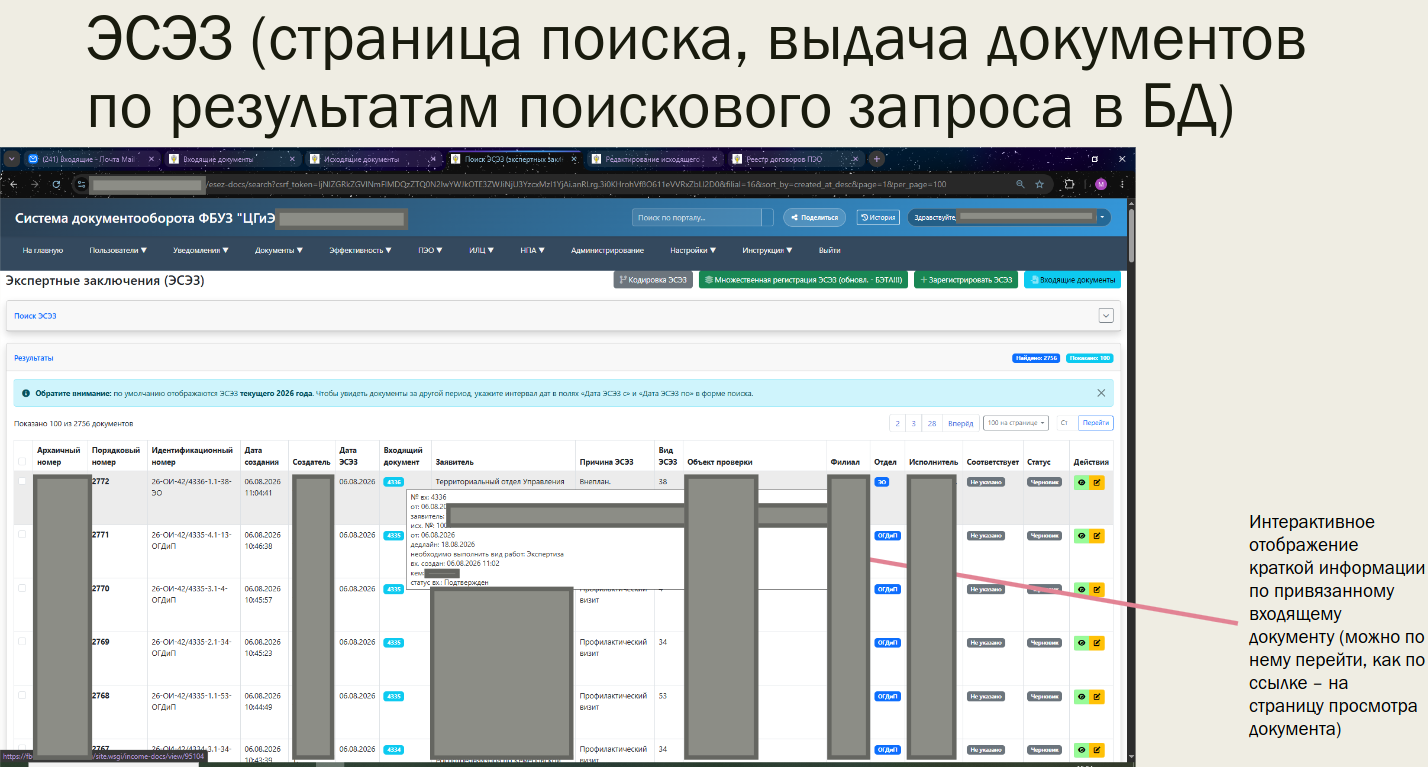1428x767 pixels.
Task: Switch to Входящие документы browser tab
Action: [x=231, y=159]
